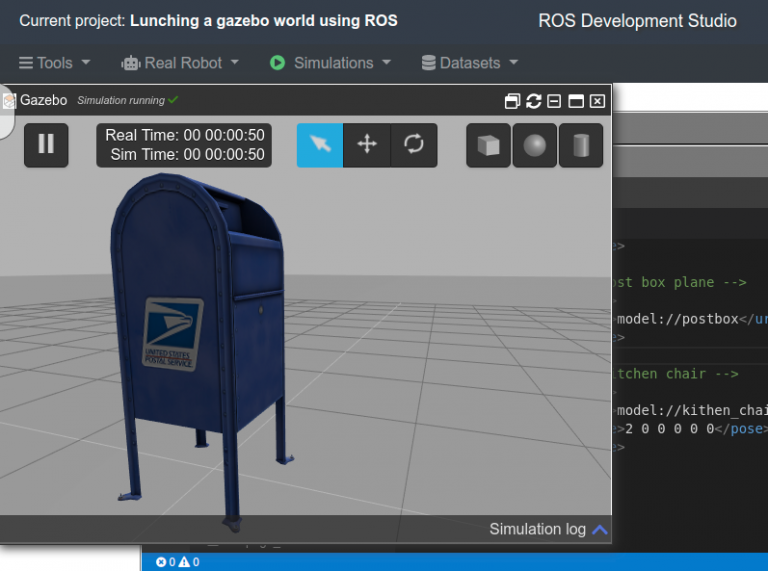768x571 pixels.
Task: Click the 'Simulation running' status text
Action: coord(121,100)
